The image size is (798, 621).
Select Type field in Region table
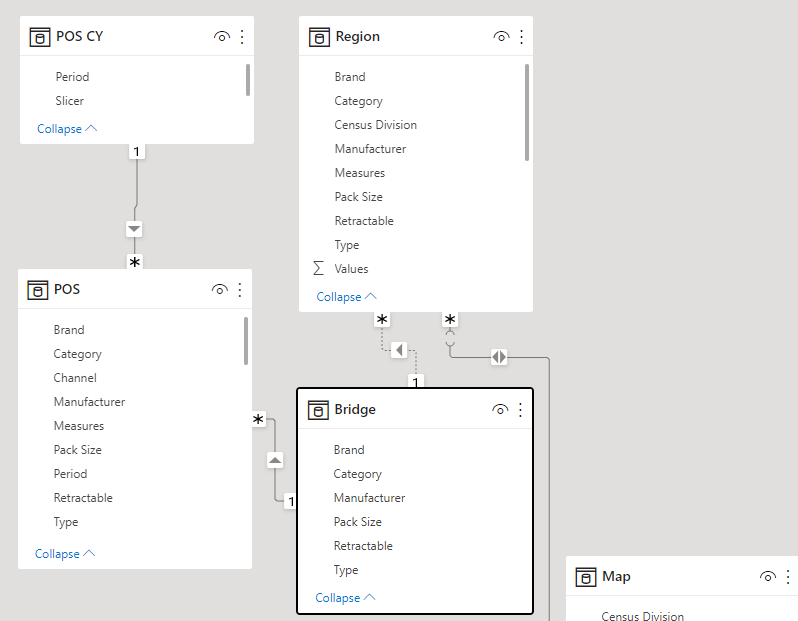pos(347,245)
